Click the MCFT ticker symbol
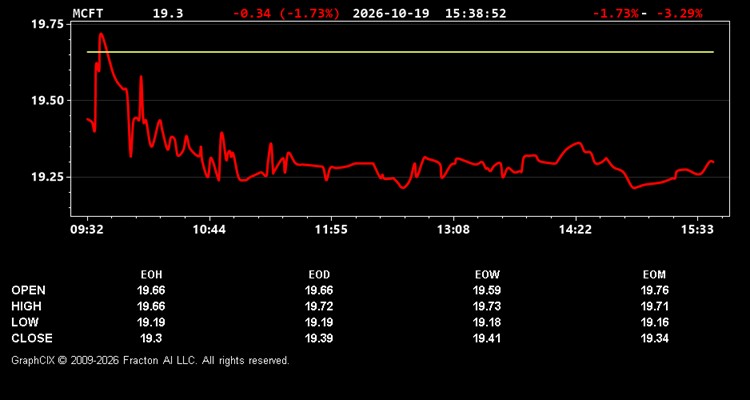The image size is (750, 400). coord(88,13)
